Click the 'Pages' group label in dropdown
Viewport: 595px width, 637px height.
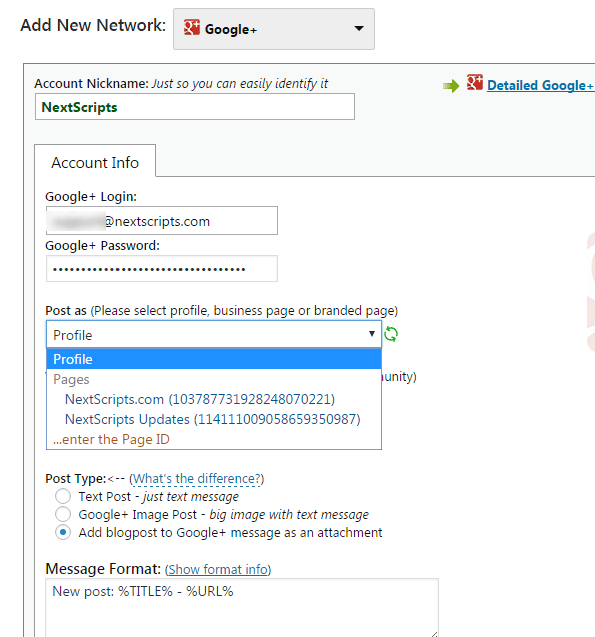[71, 379]
